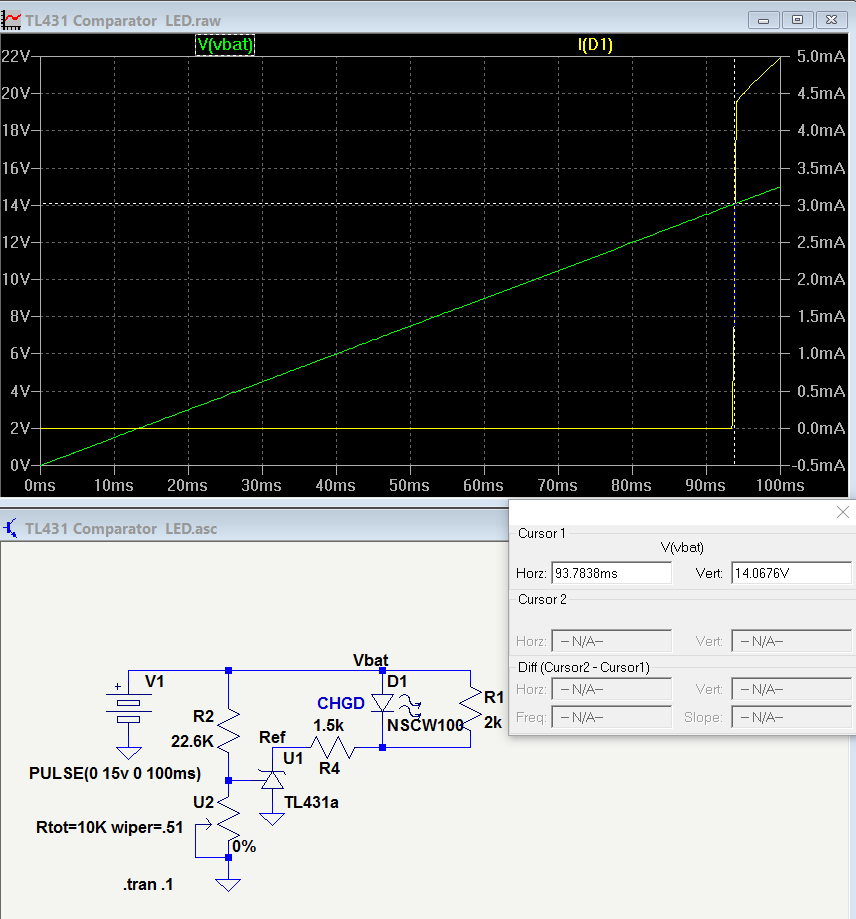Click the Cursor 2 Horz field
This screenshot has width=856, height=919.
pos(612,641)
